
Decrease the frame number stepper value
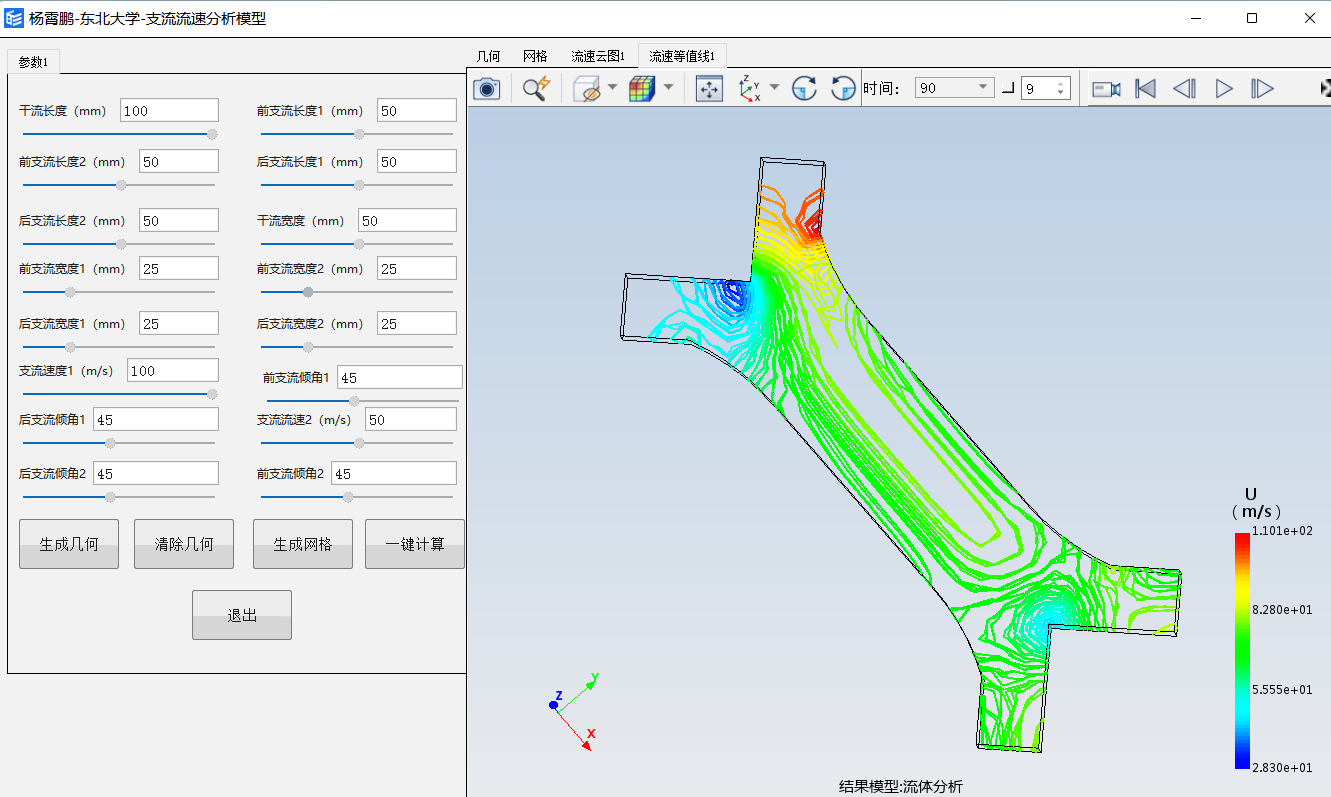click(x=1062, y=94)
